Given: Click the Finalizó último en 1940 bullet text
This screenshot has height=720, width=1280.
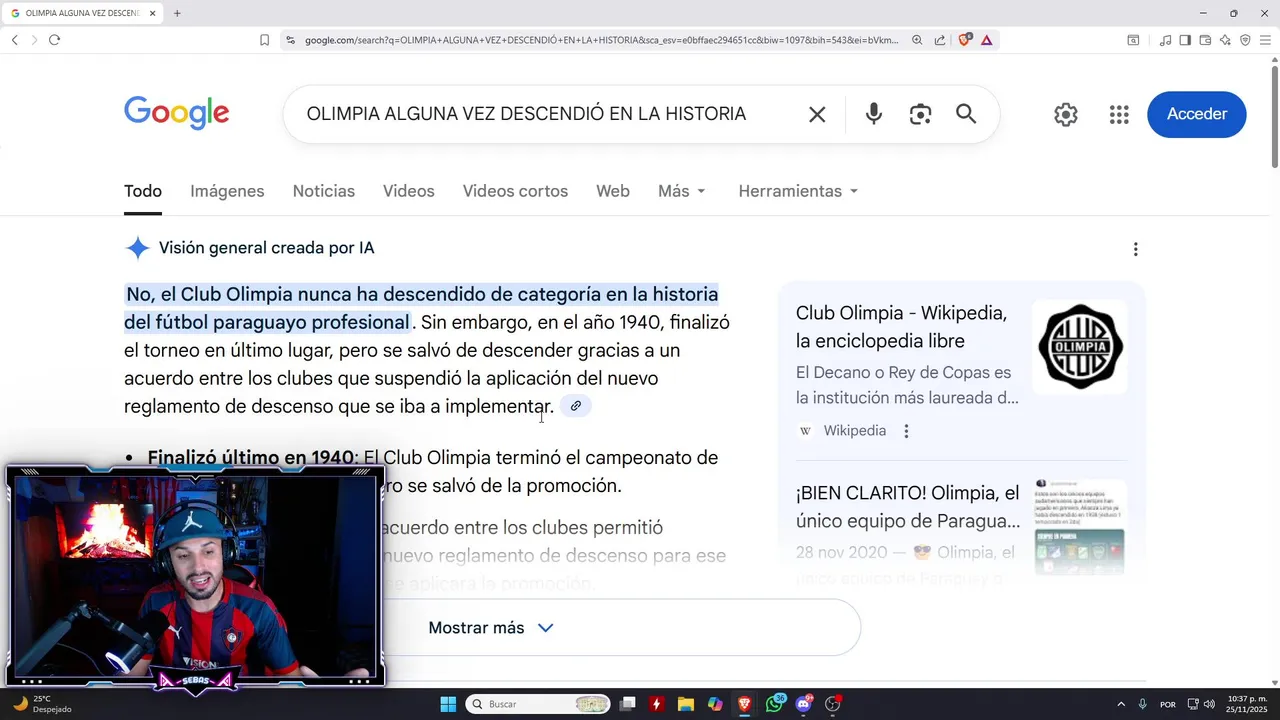Looking at the screenshot, I should point(251,458).
